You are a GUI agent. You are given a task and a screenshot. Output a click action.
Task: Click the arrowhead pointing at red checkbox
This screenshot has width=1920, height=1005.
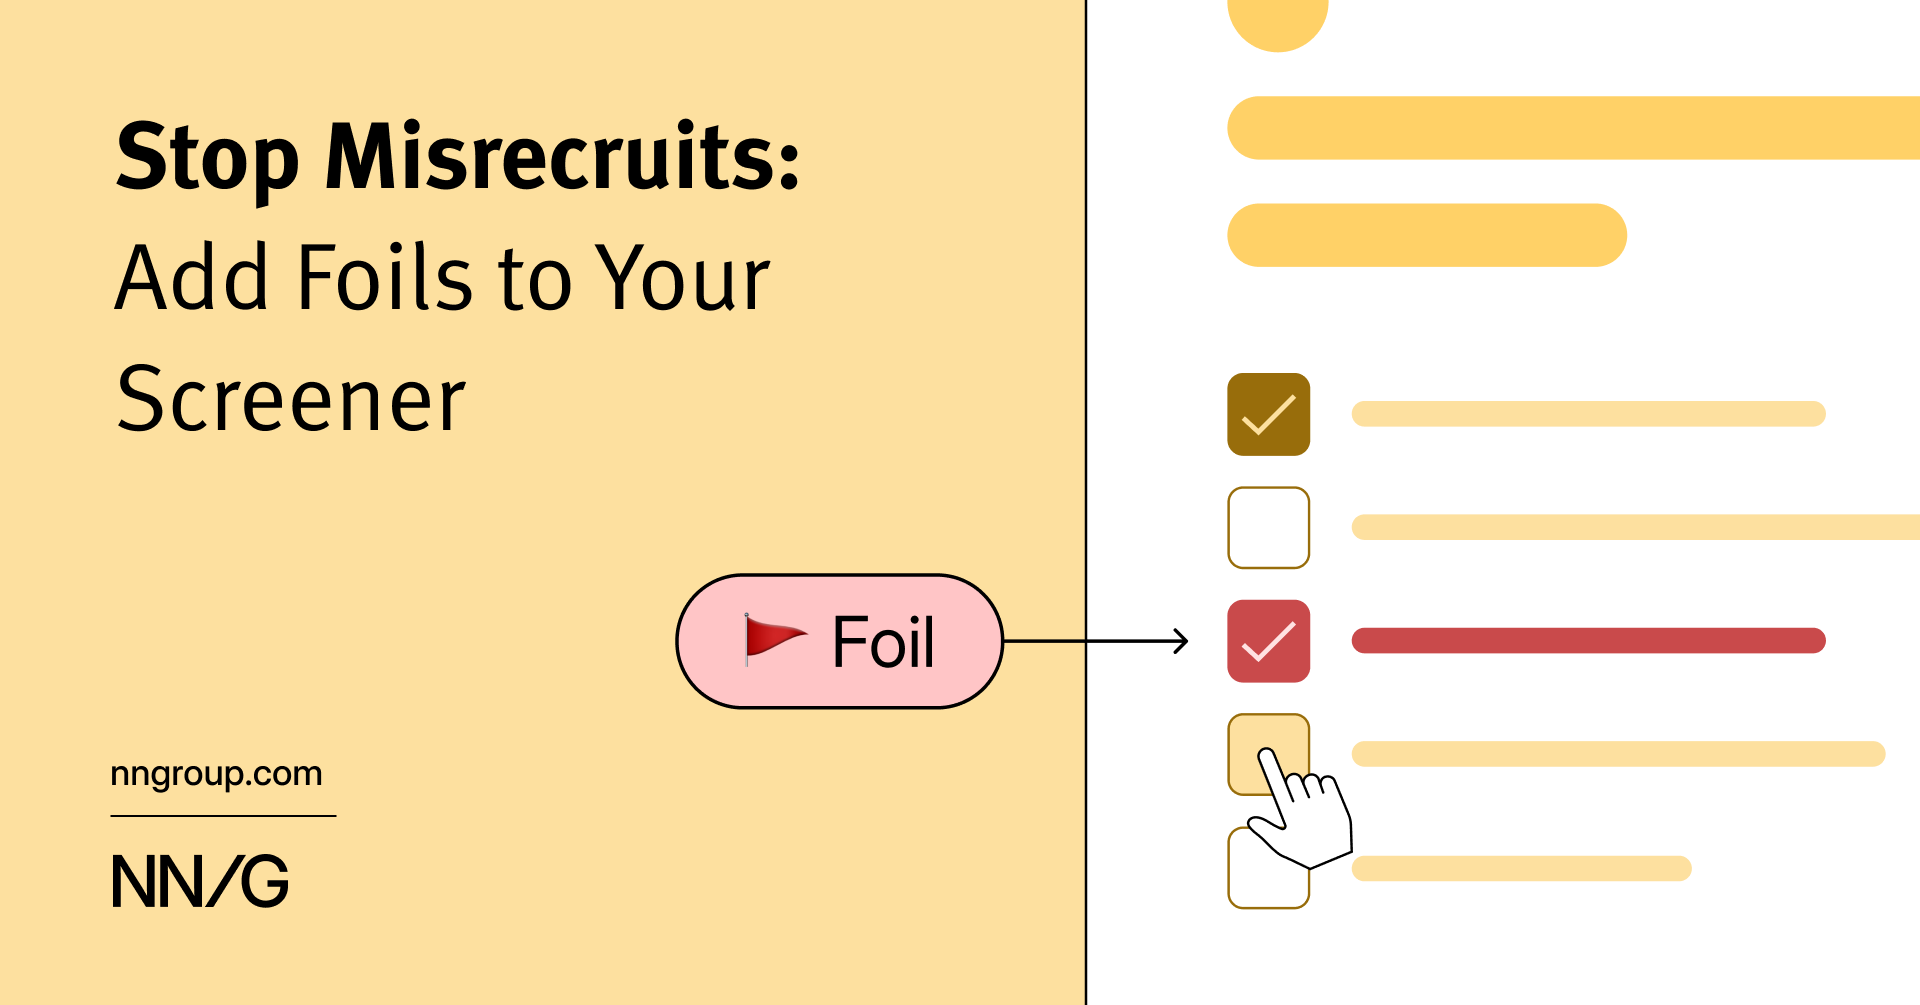[x=1181, y=641]
